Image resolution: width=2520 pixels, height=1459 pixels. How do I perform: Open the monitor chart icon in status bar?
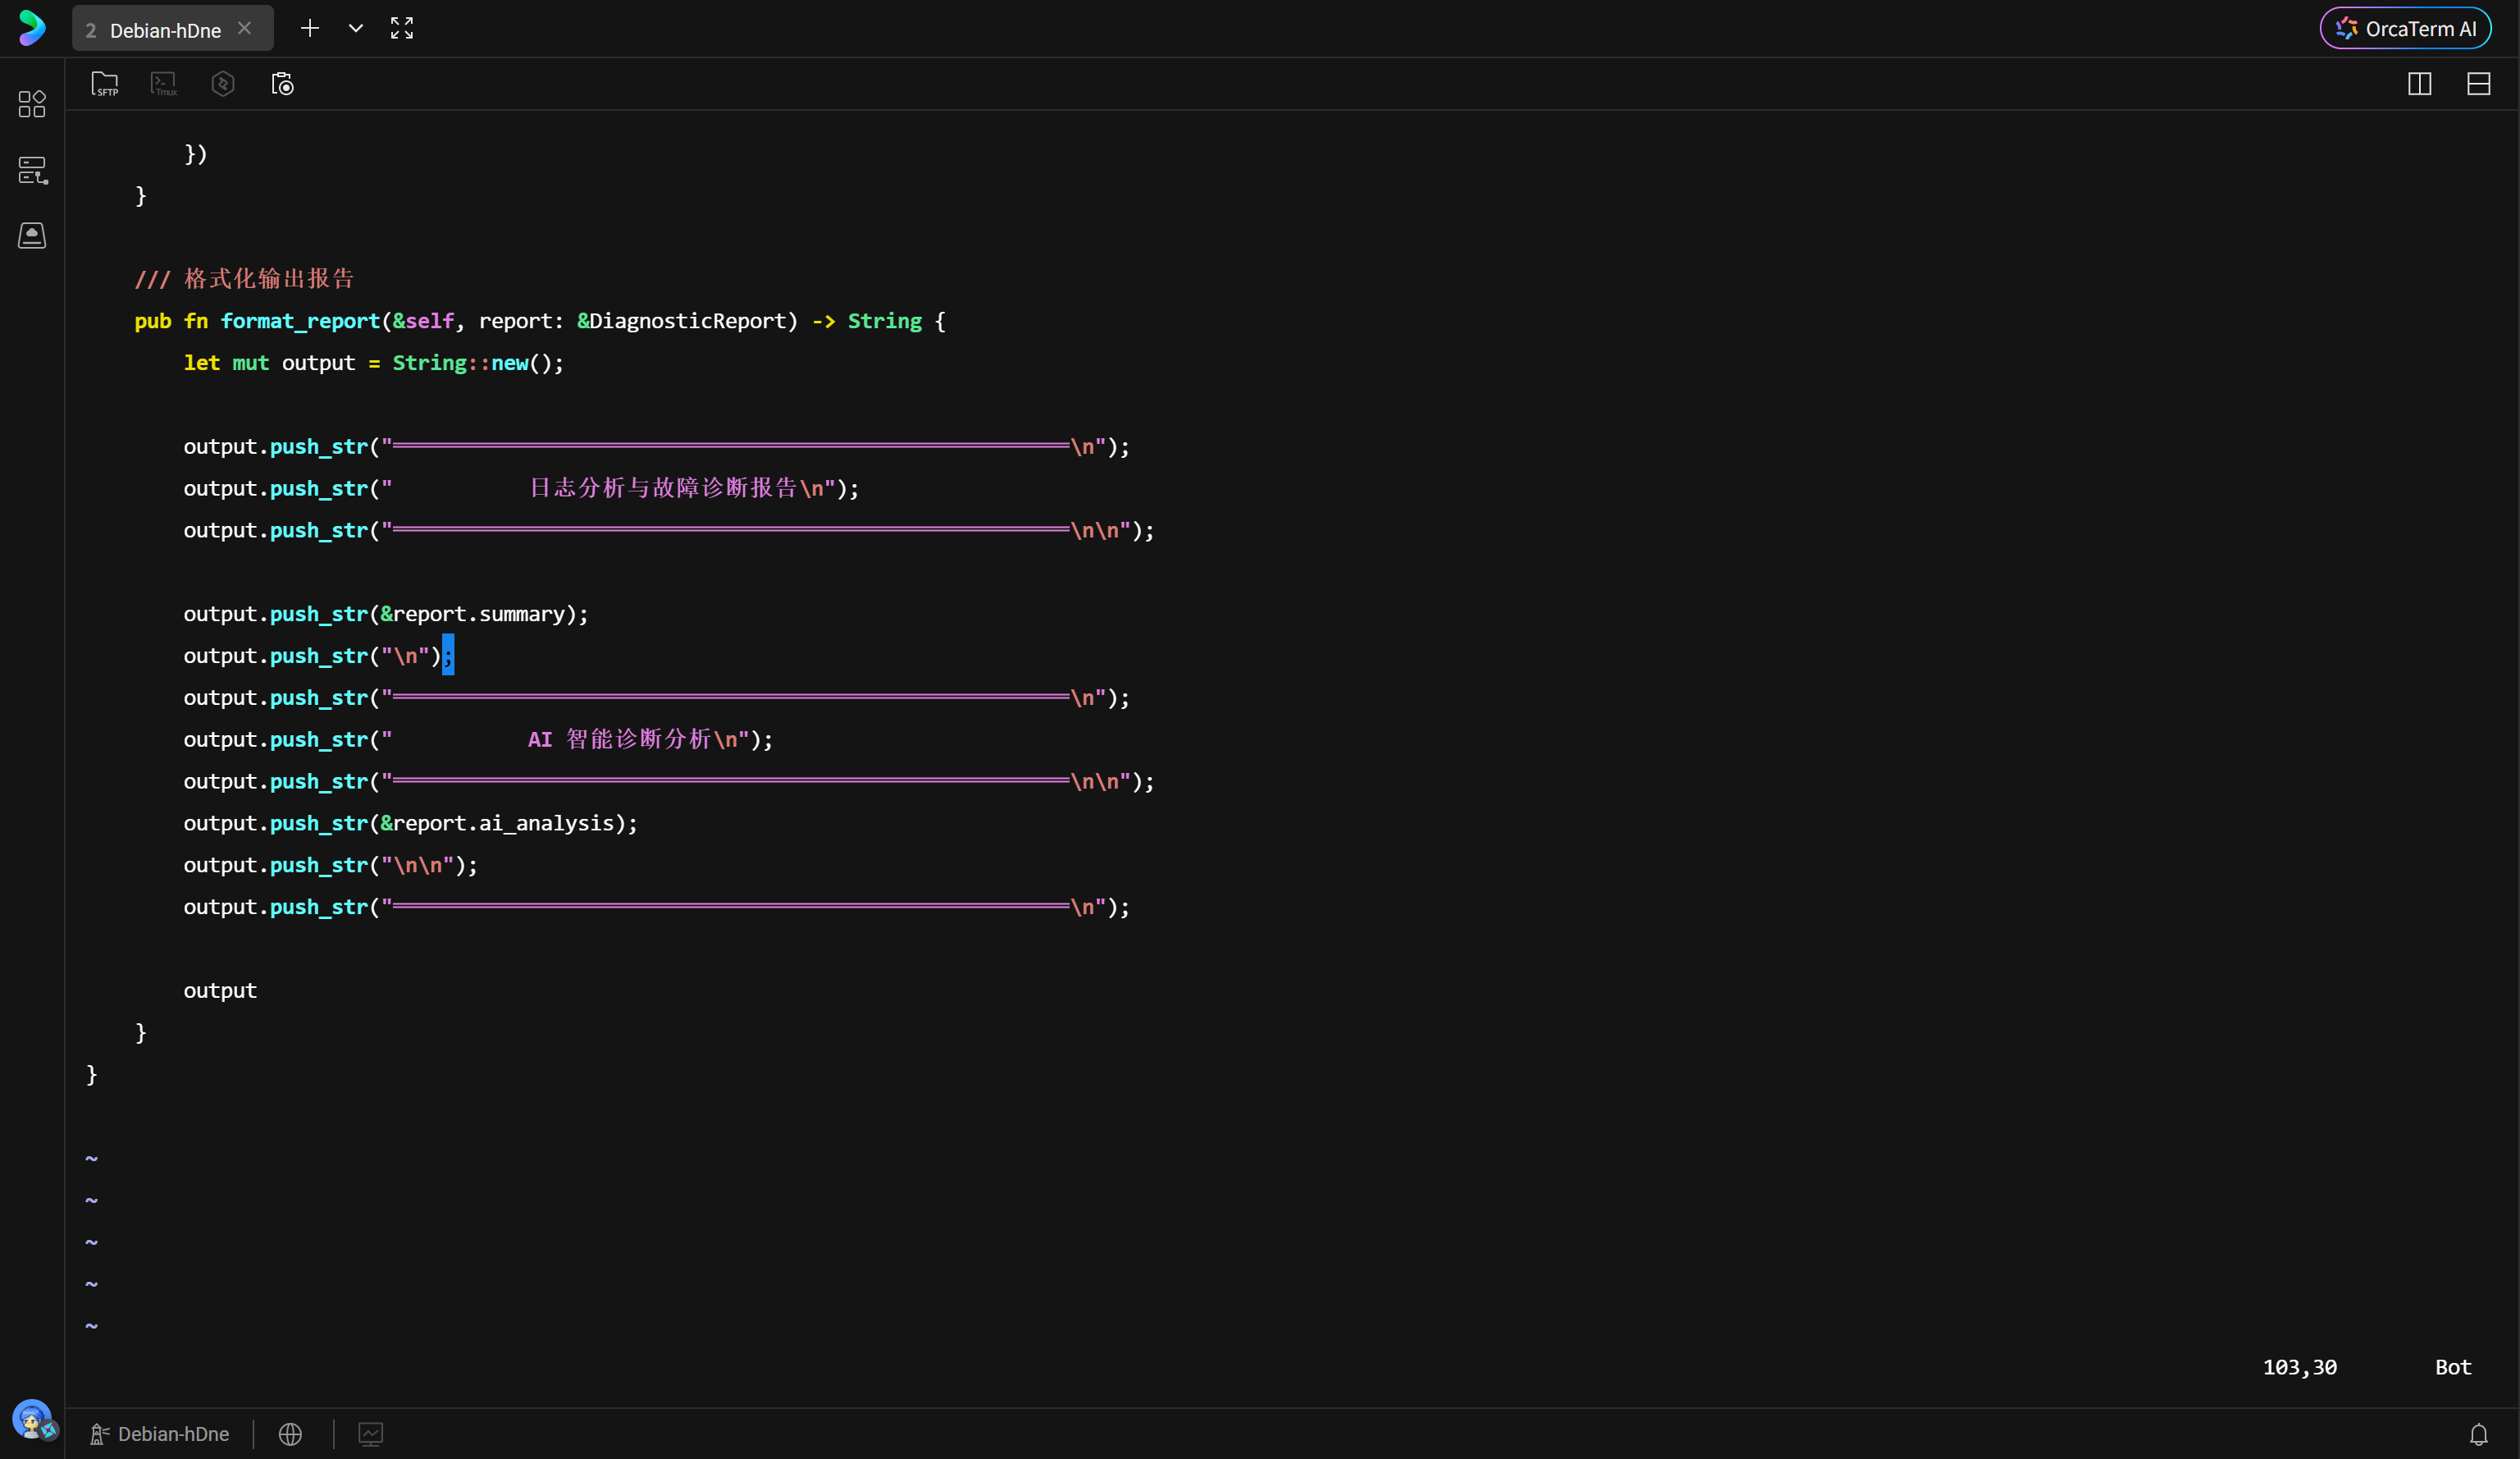[370, 1434]
